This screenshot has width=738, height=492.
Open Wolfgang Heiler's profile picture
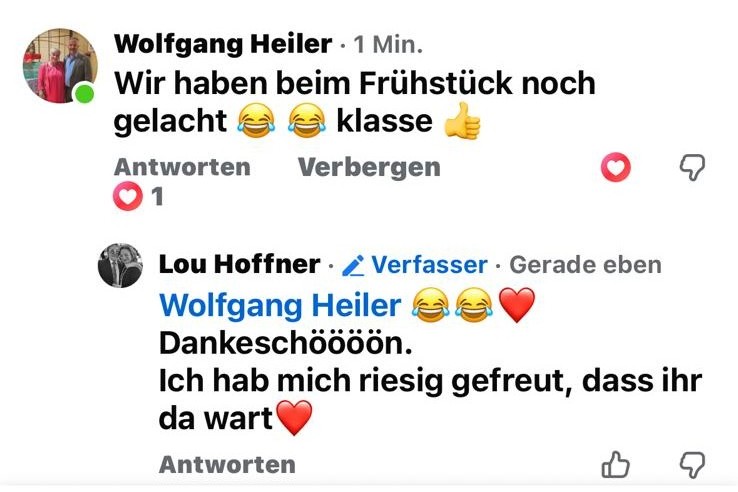(60, 65)
